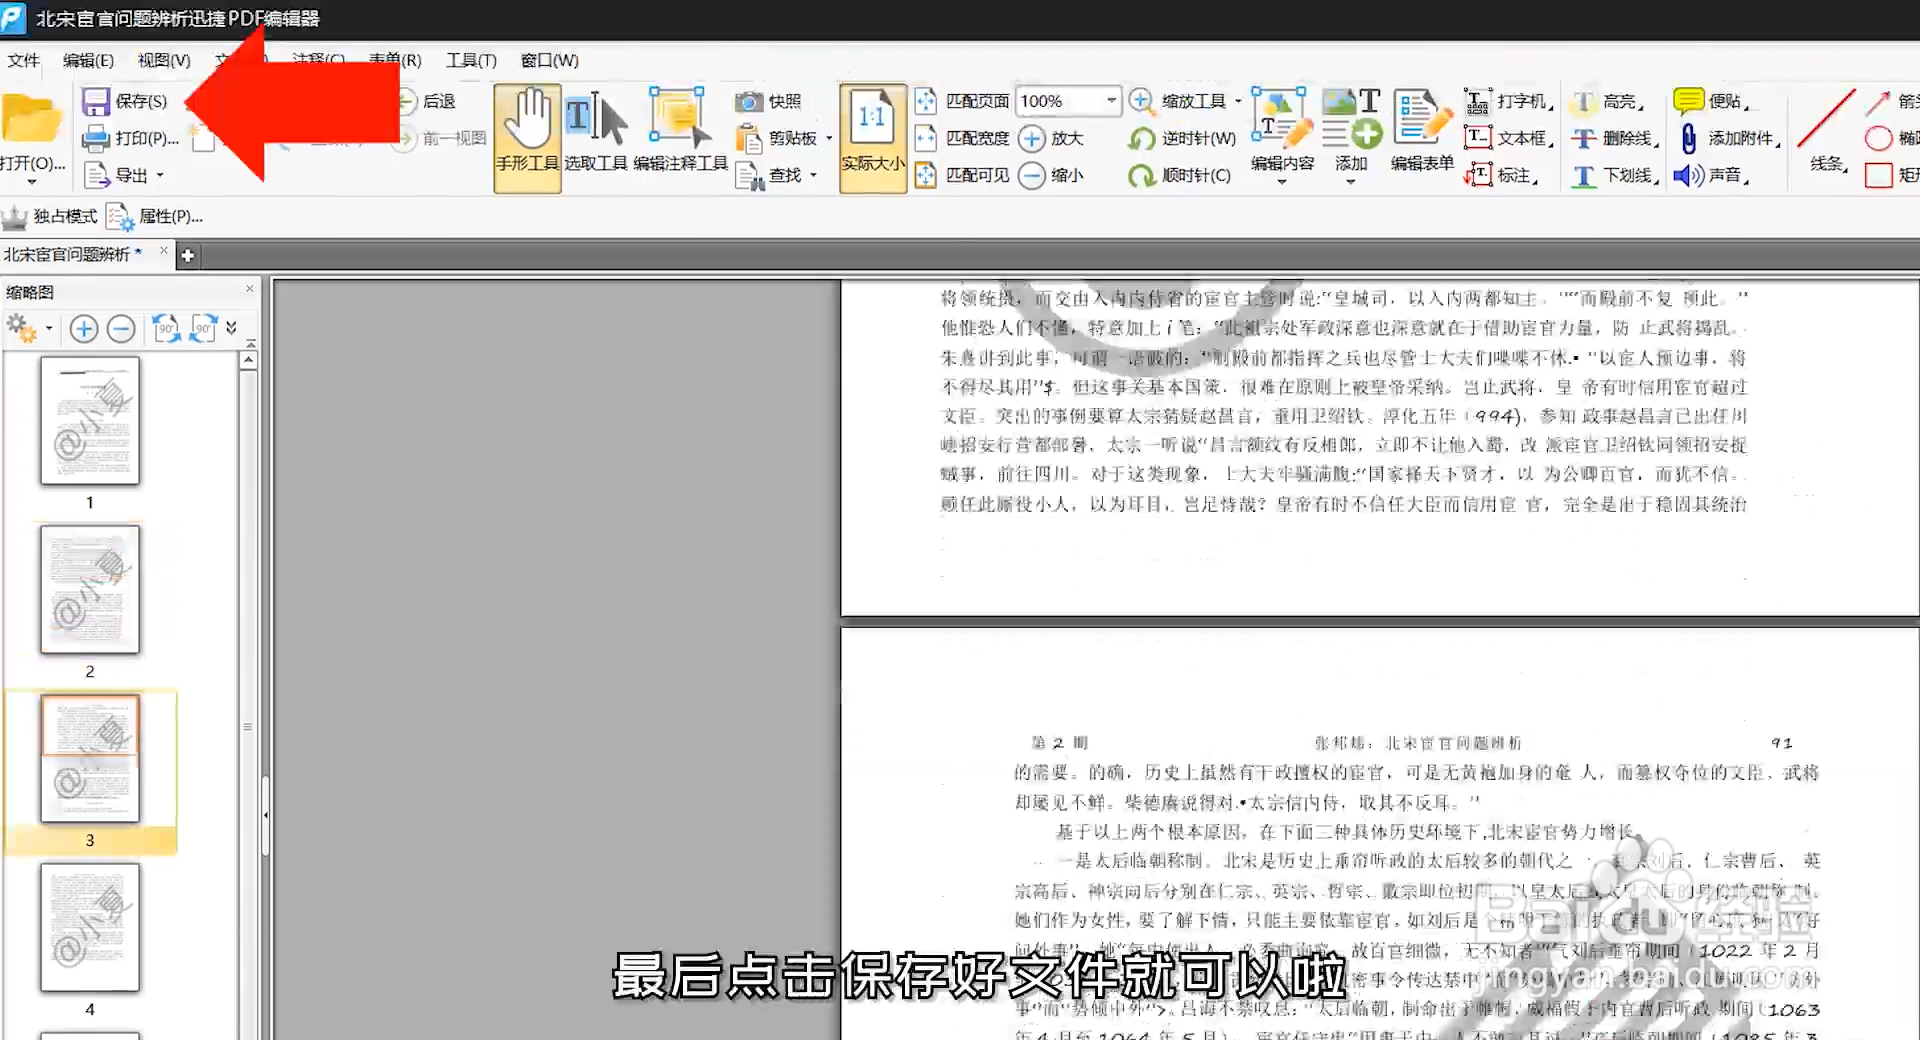Click the 保存(S) save icon
The height and width of the screenshot is (1040, 1920).
(x=96, y=101)
